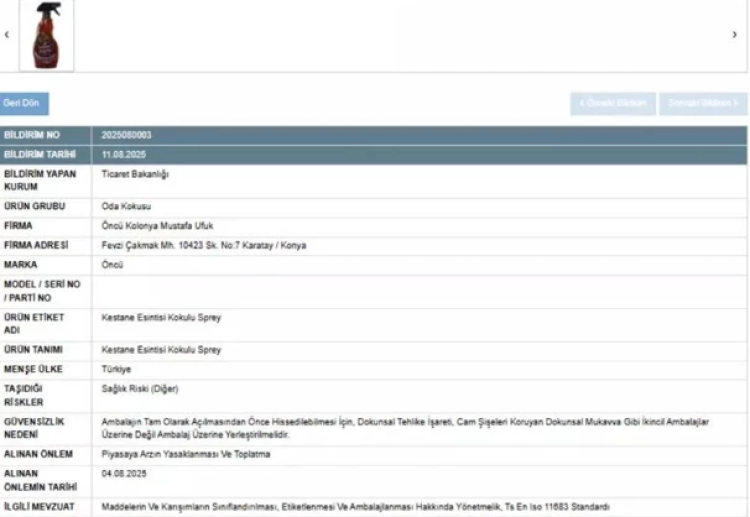Go to Önceki Bildirim
The image size is (750, 517).
pyautogui.click(x=613, y=104)
